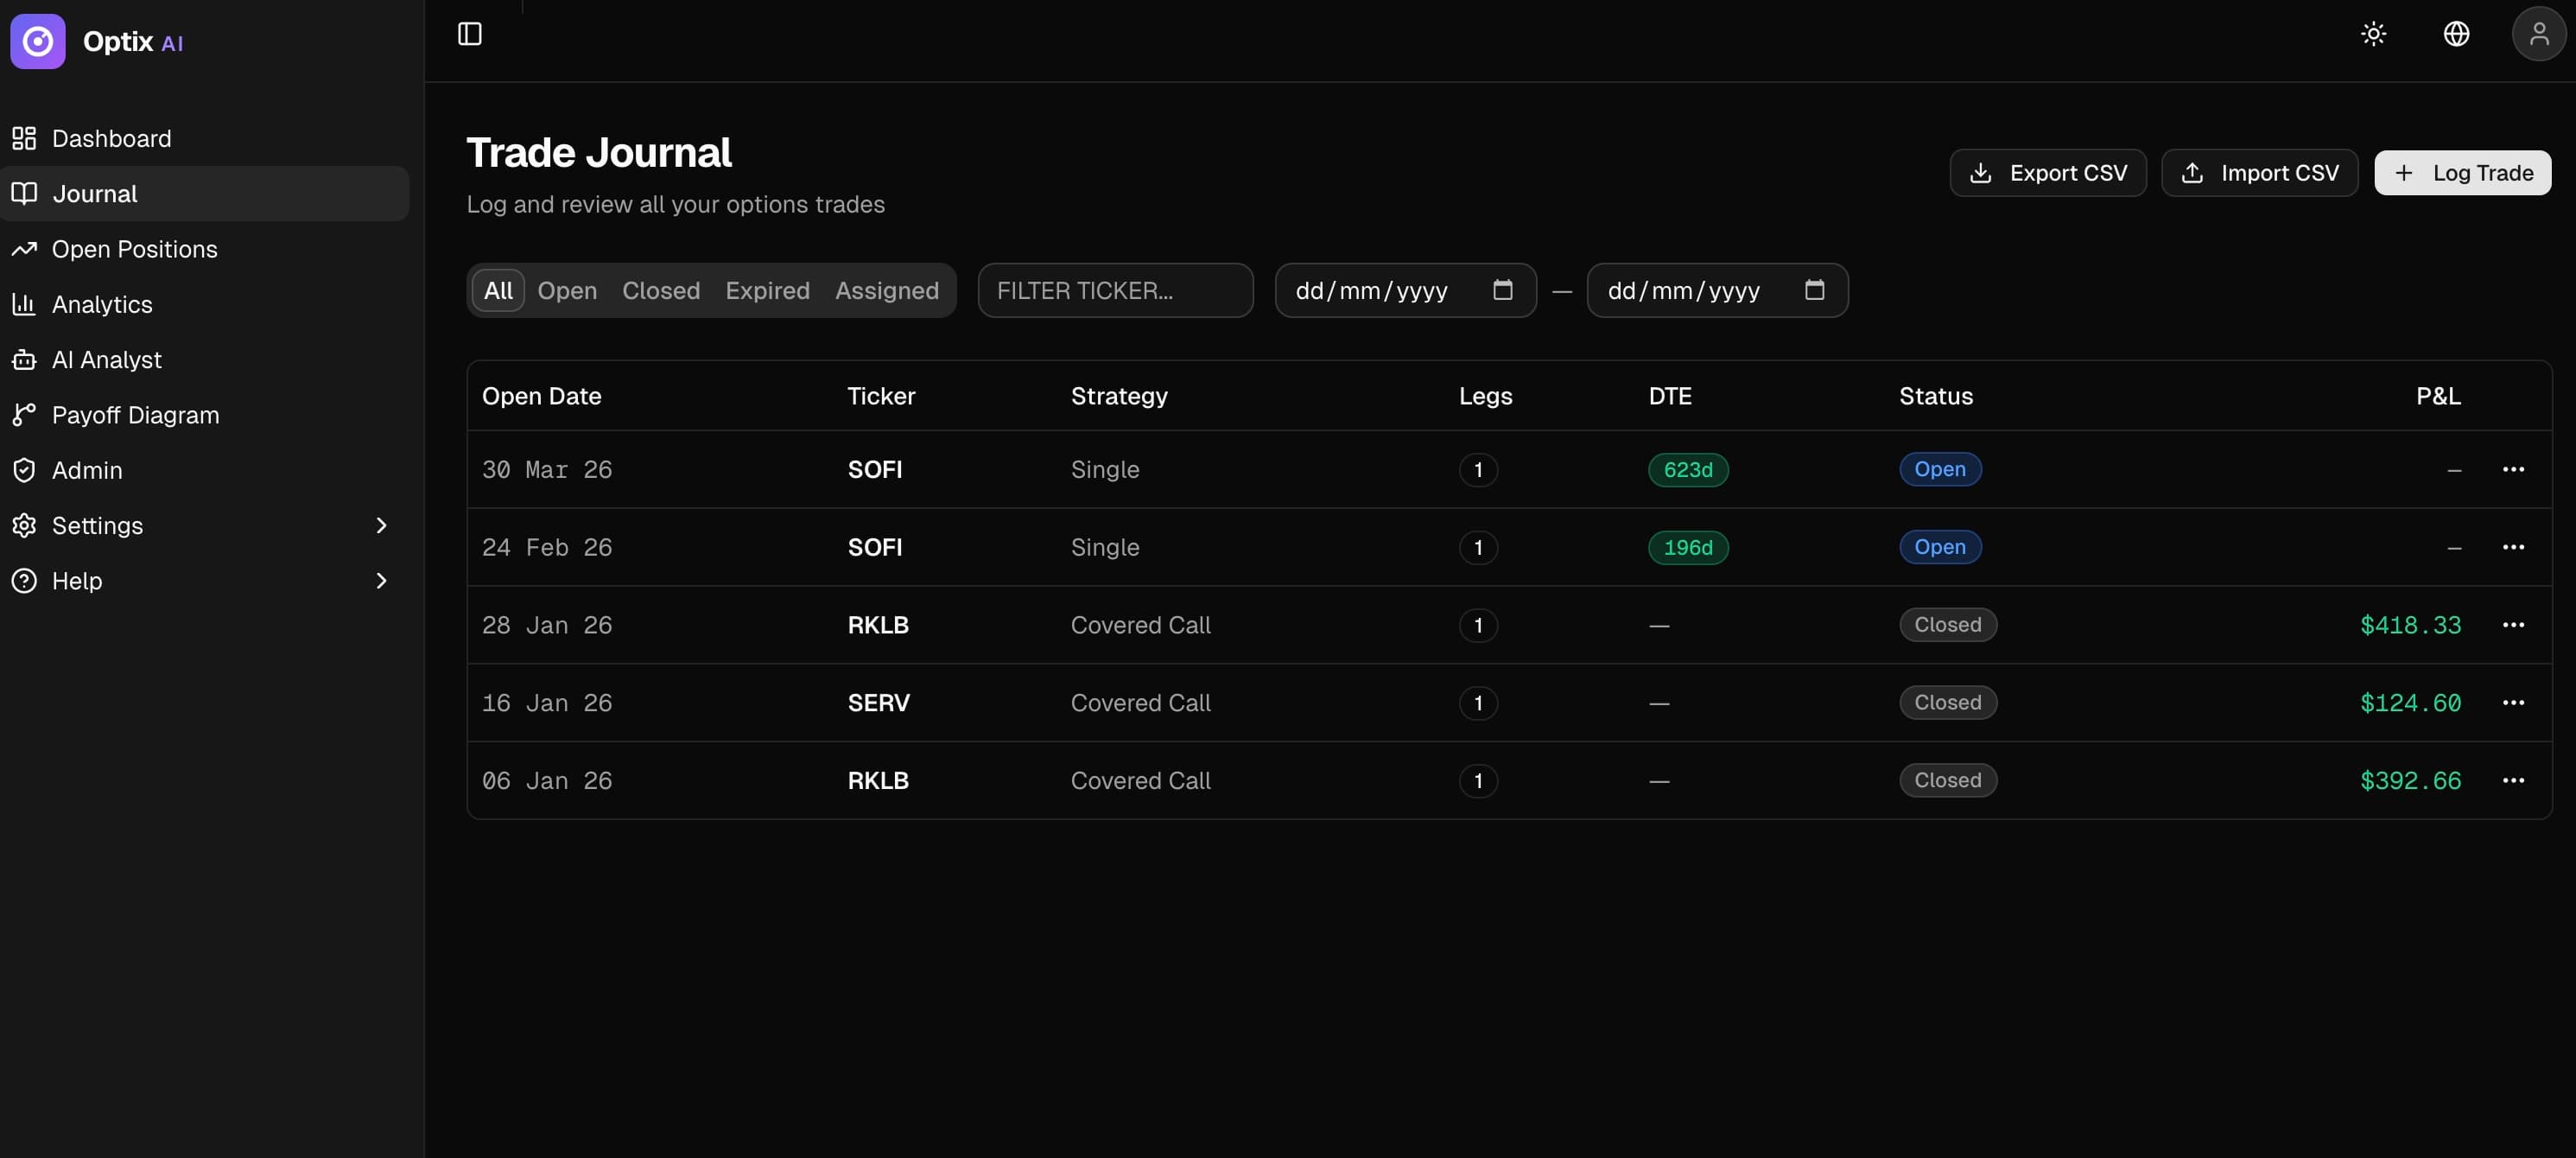Open the Dashboard from the sidebar
This screenshot has width=2576, height=1158.
[110, 138]
